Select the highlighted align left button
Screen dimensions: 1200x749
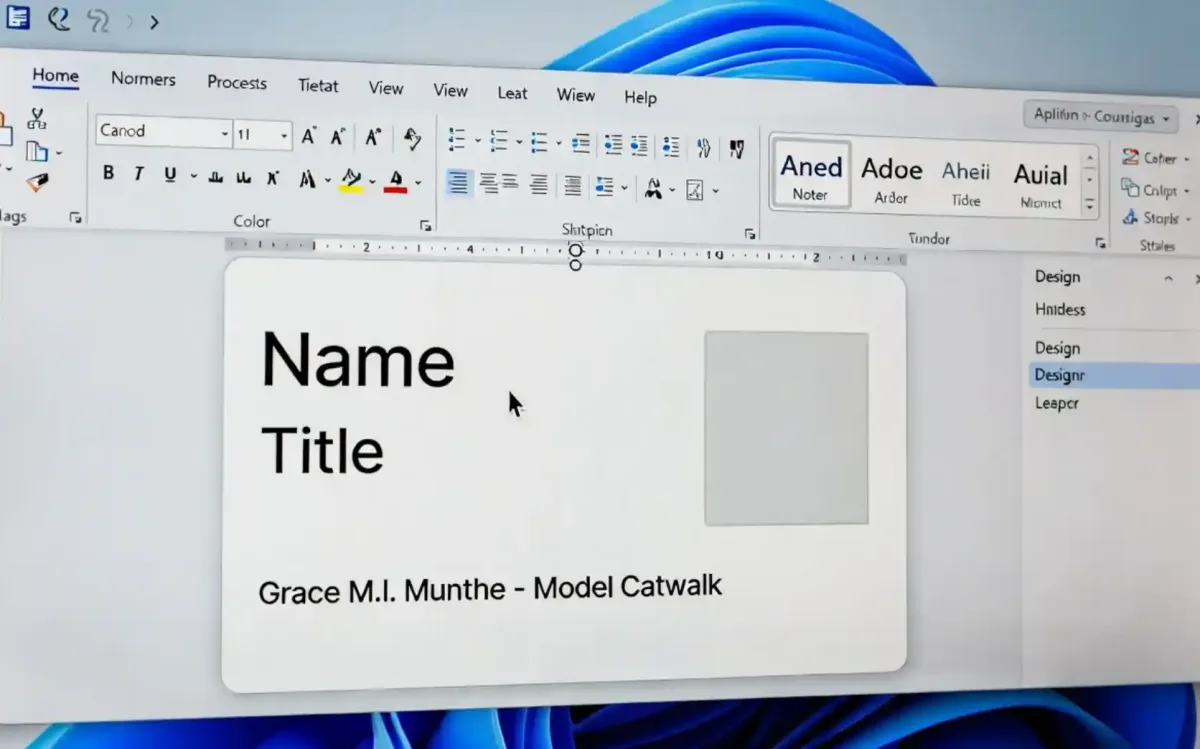click(459, 183)
